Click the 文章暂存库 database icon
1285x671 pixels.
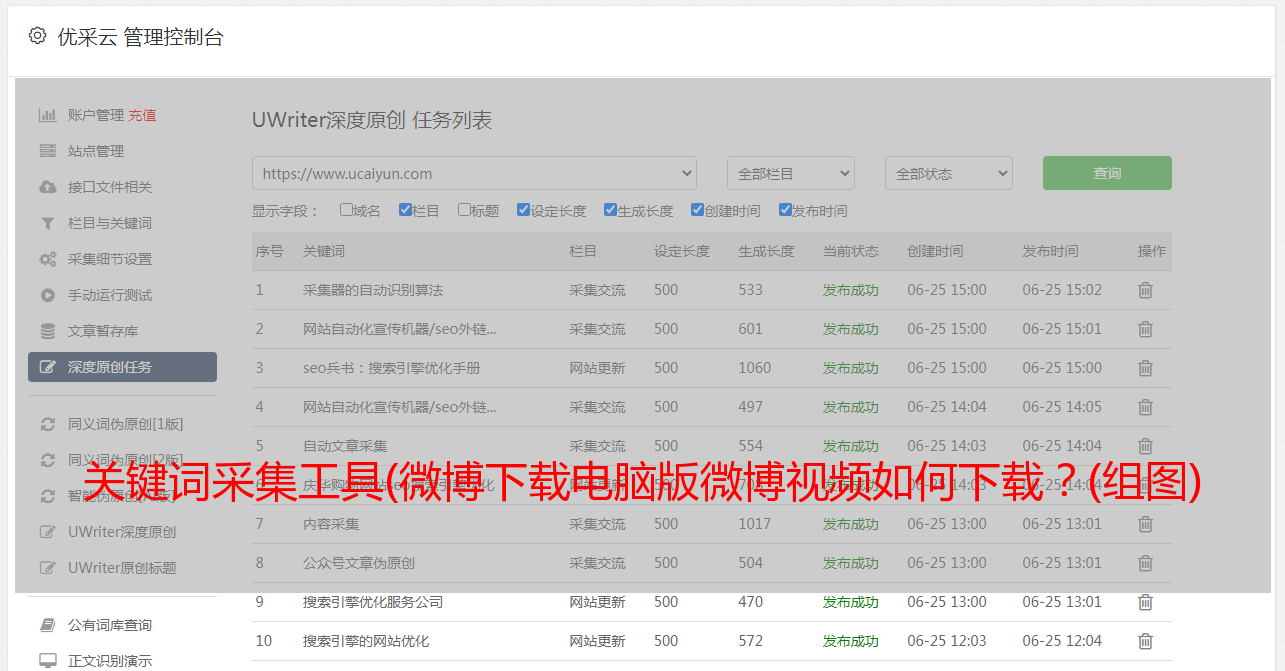47,331
